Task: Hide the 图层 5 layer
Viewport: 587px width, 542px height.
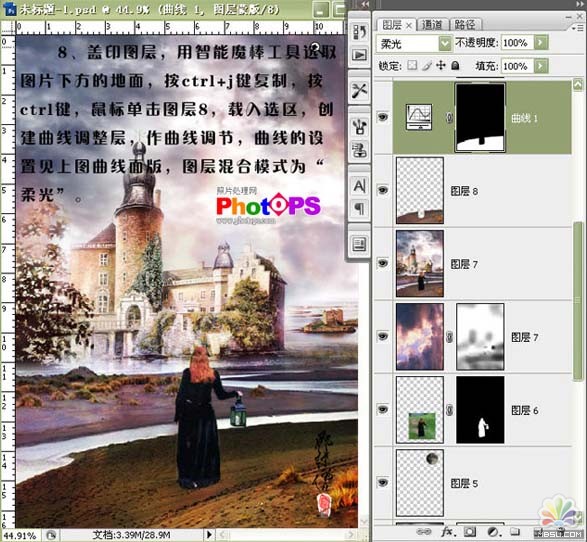Action: point(383,482)
